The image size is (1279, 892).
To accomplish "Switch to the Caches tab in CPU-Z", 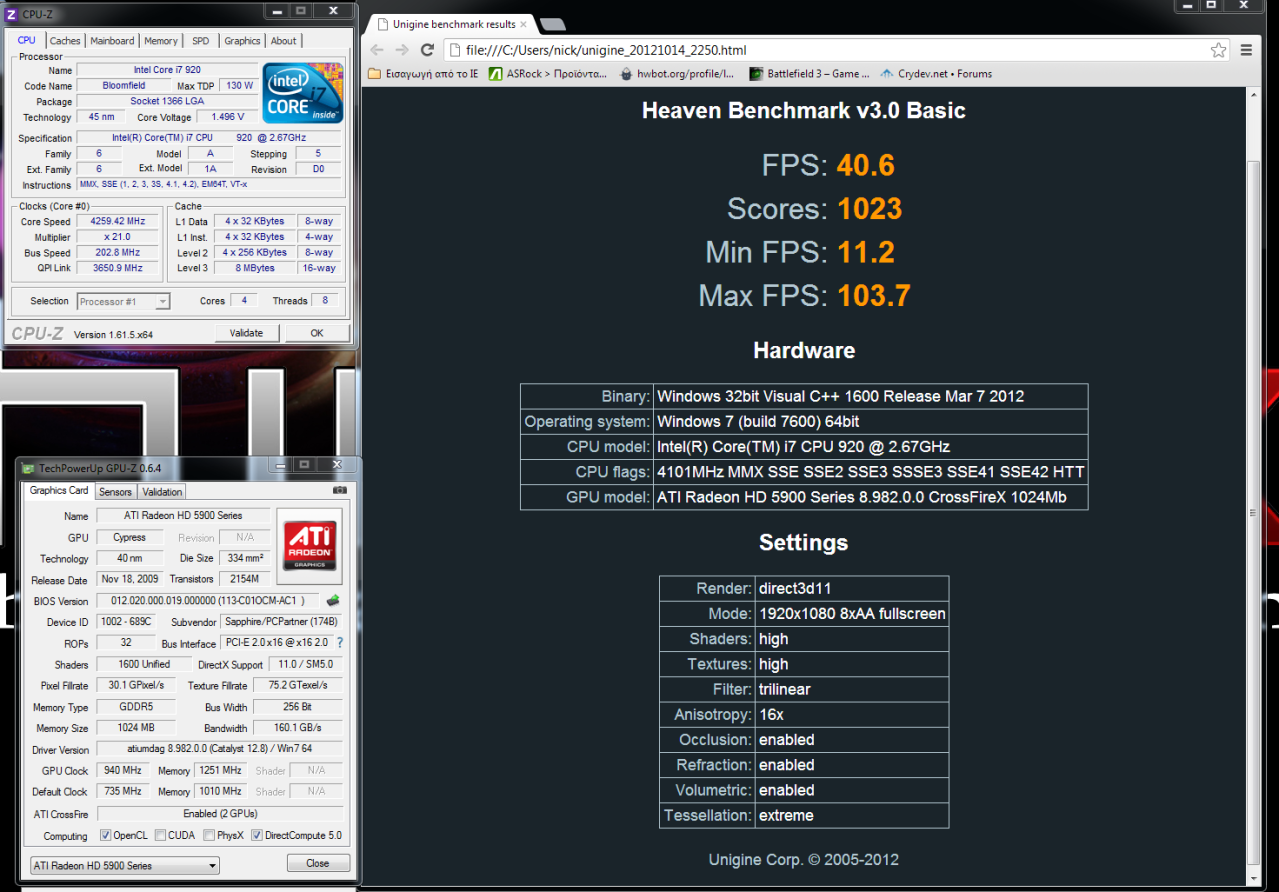I will [x=65, y=41].
